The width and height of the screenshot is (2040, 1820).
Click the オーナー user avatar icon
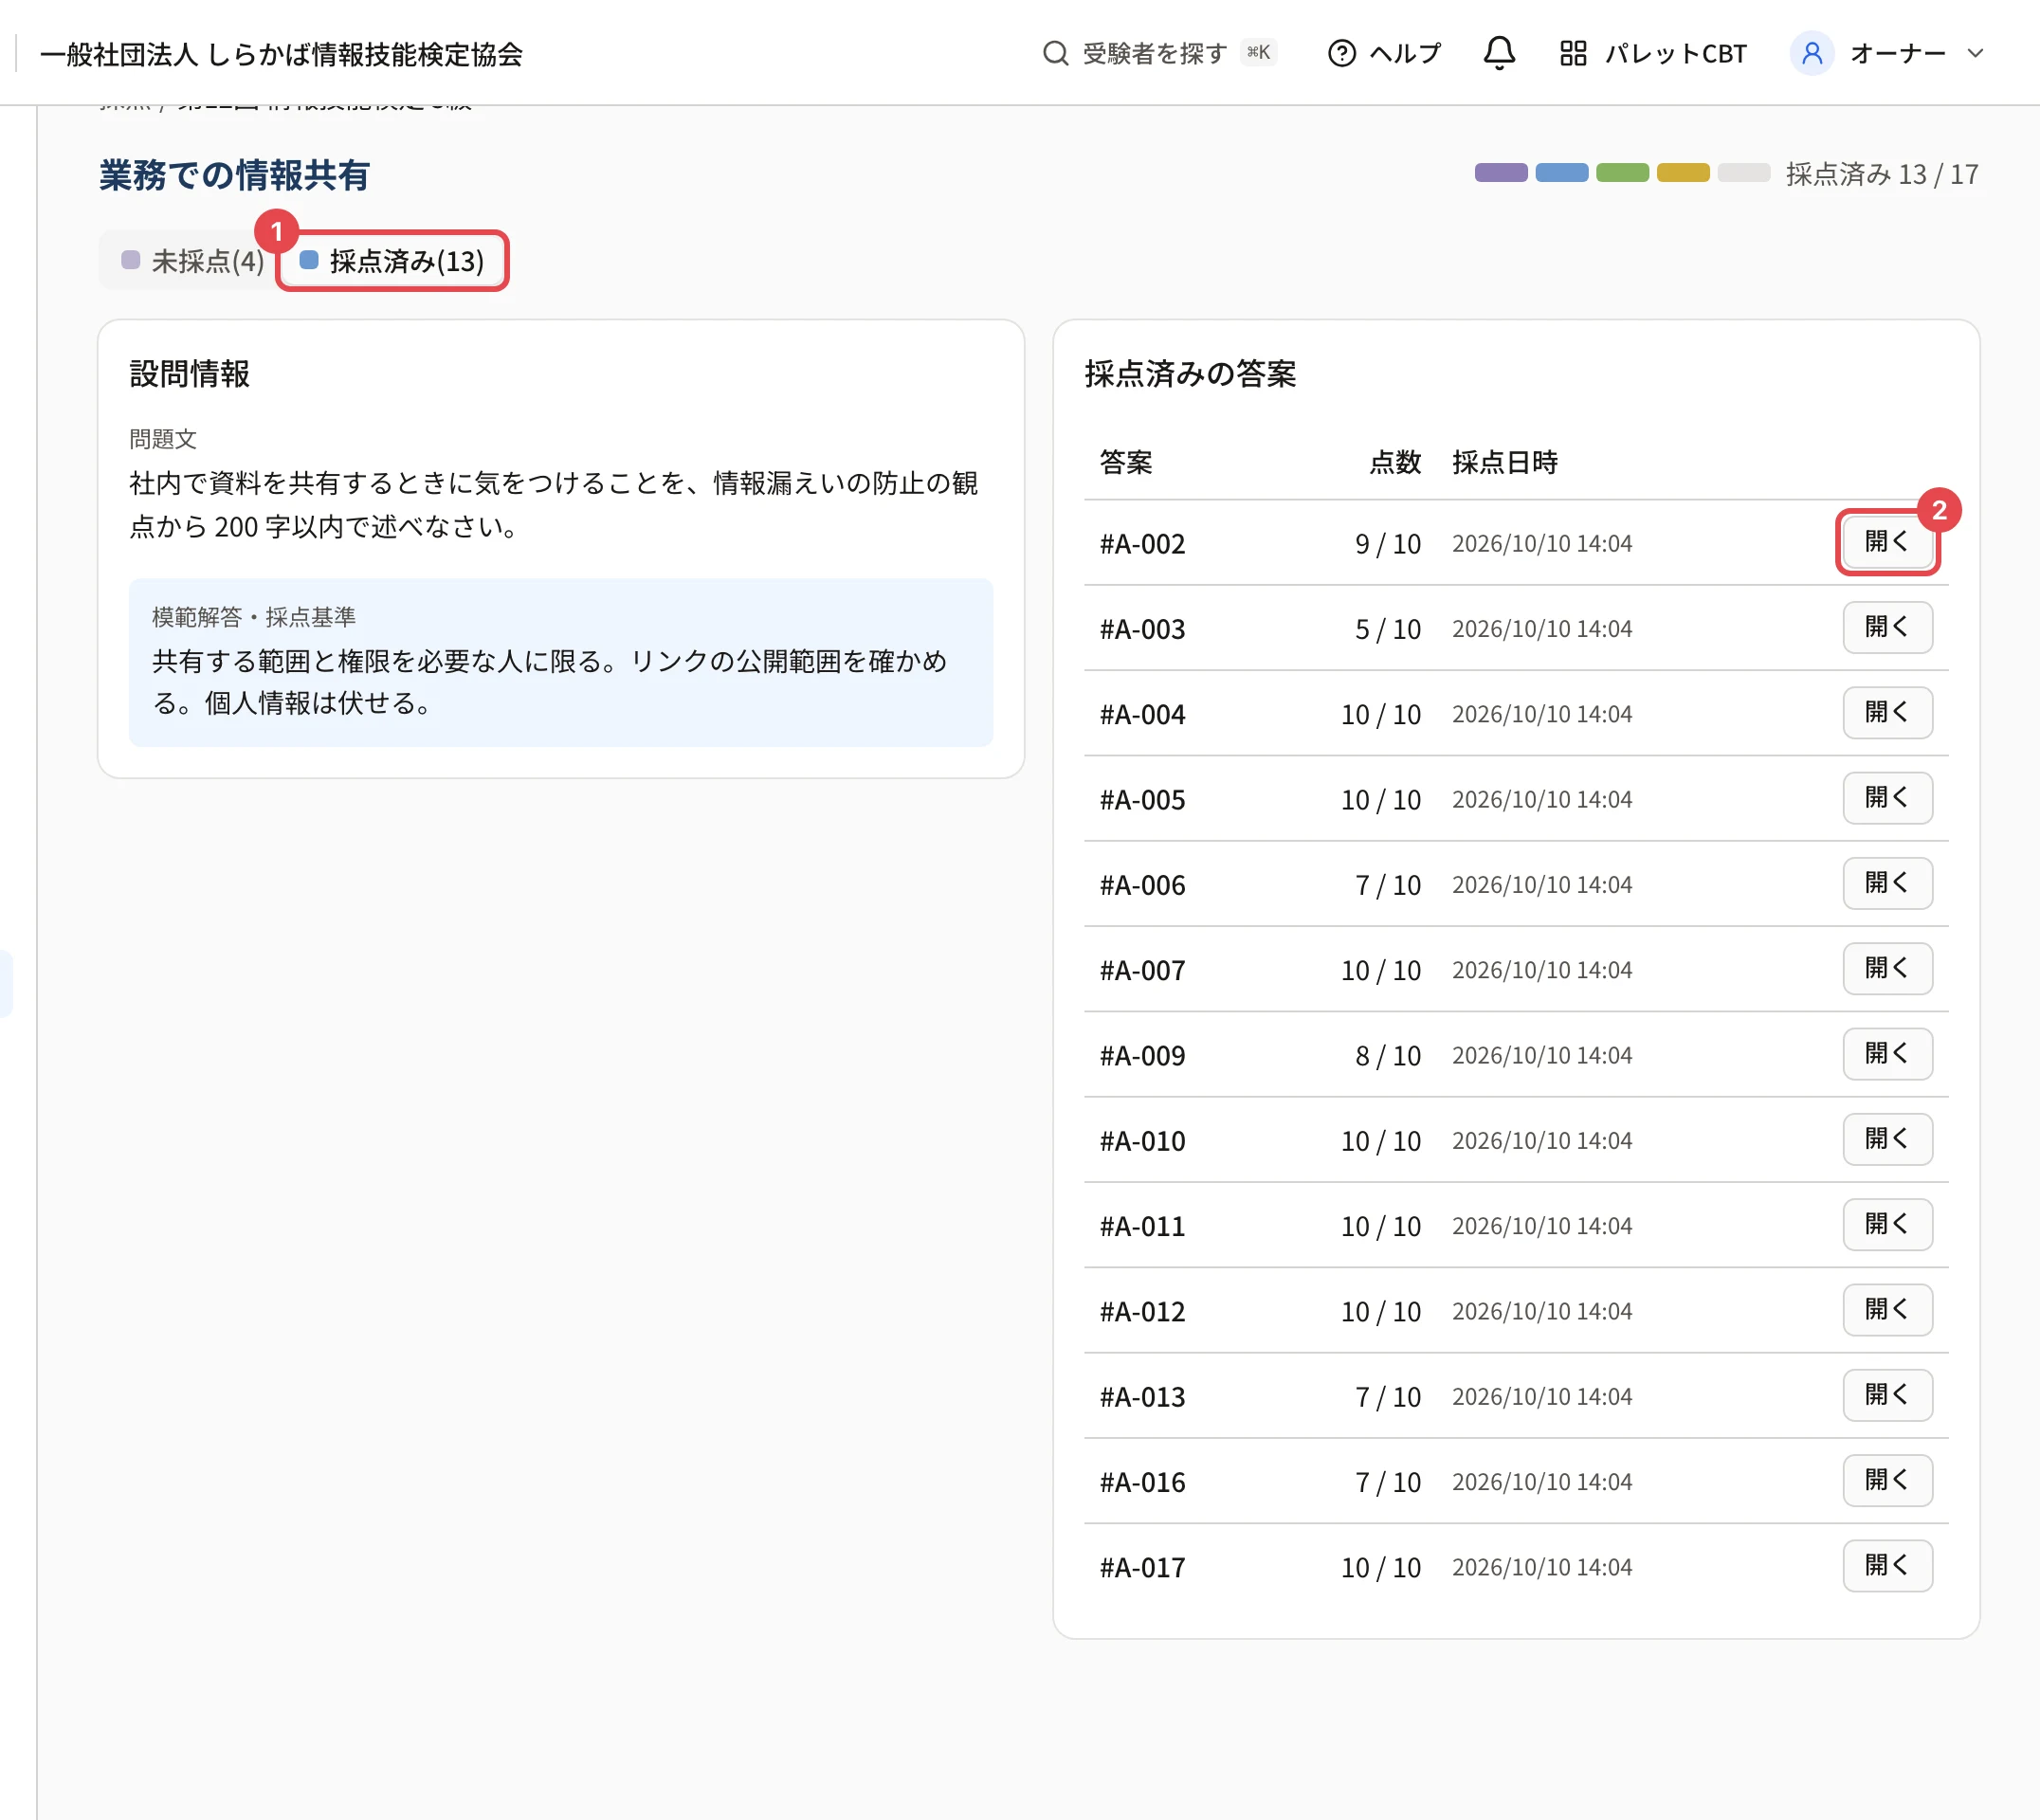point(1811,53)
